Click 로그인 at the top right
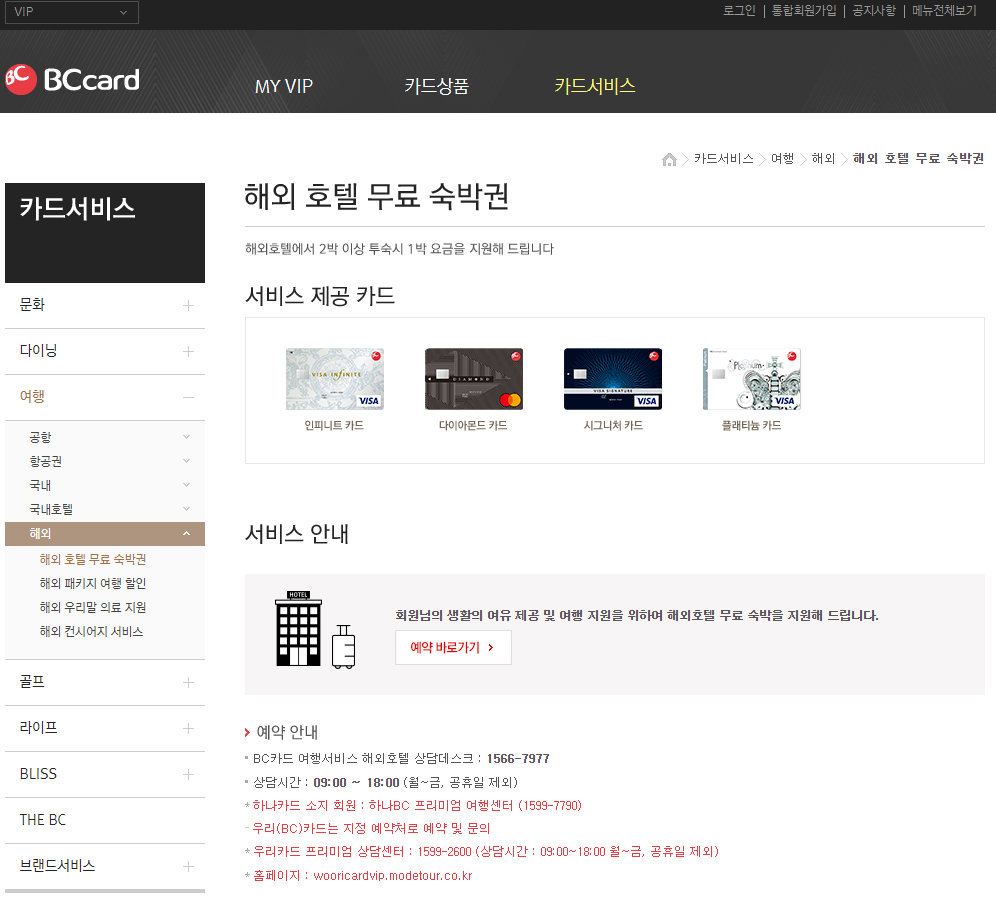The height and width of the screenshot is (902, 996). [x=738, y=11]
